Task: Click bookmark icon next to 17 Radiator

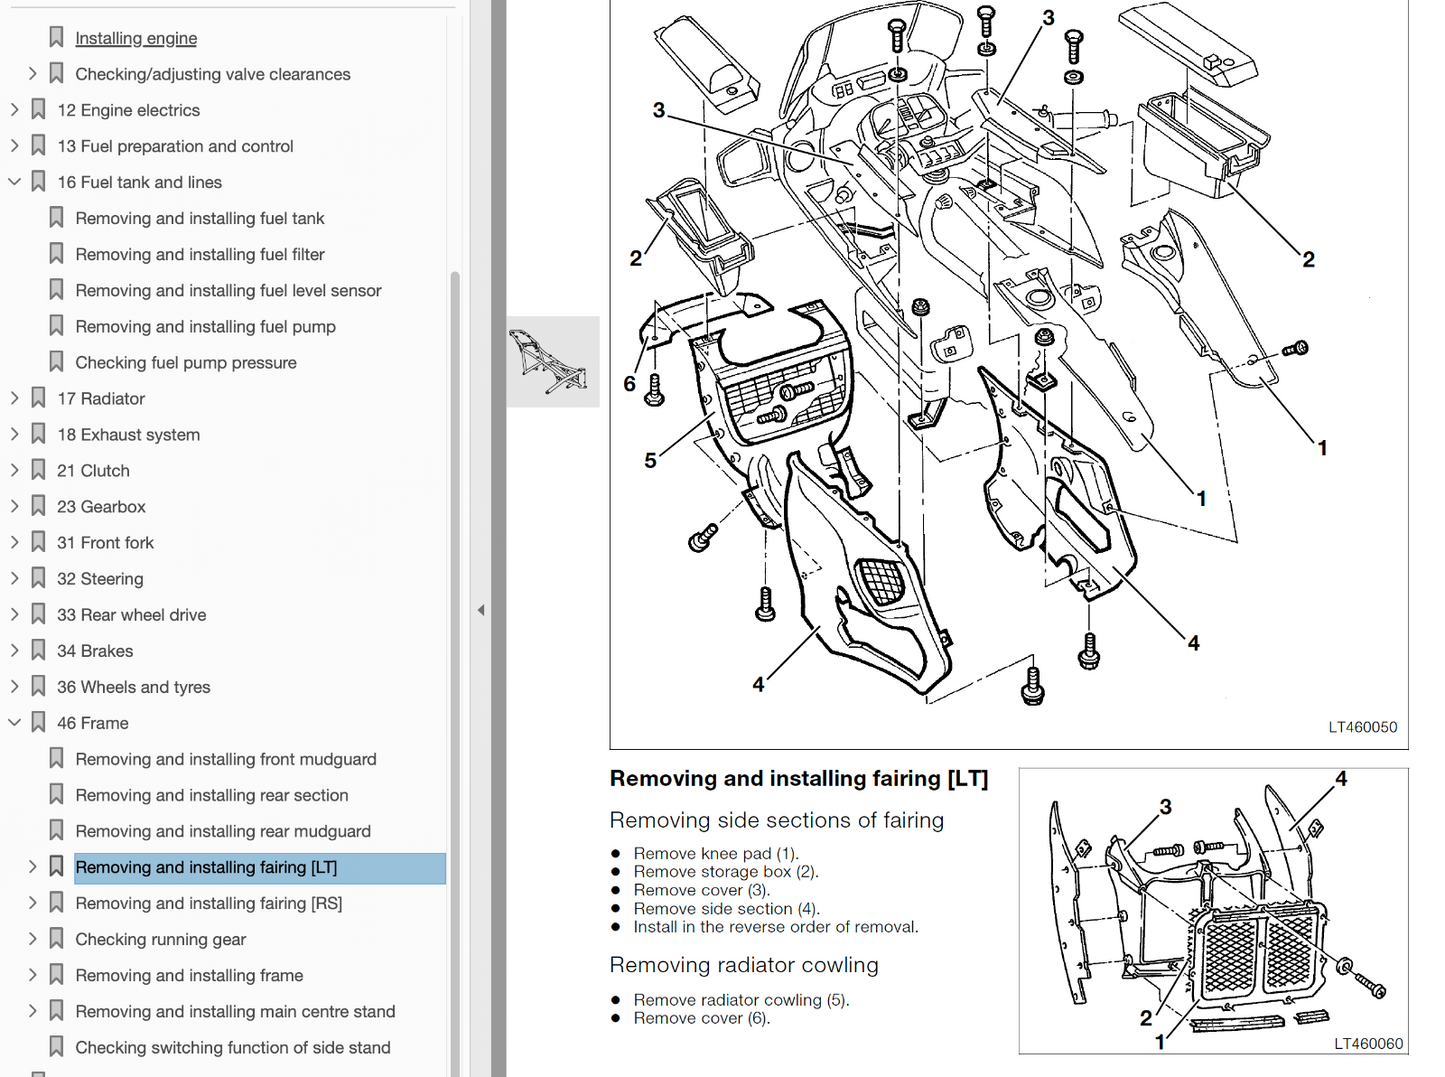Action: (x=38, y=398)
